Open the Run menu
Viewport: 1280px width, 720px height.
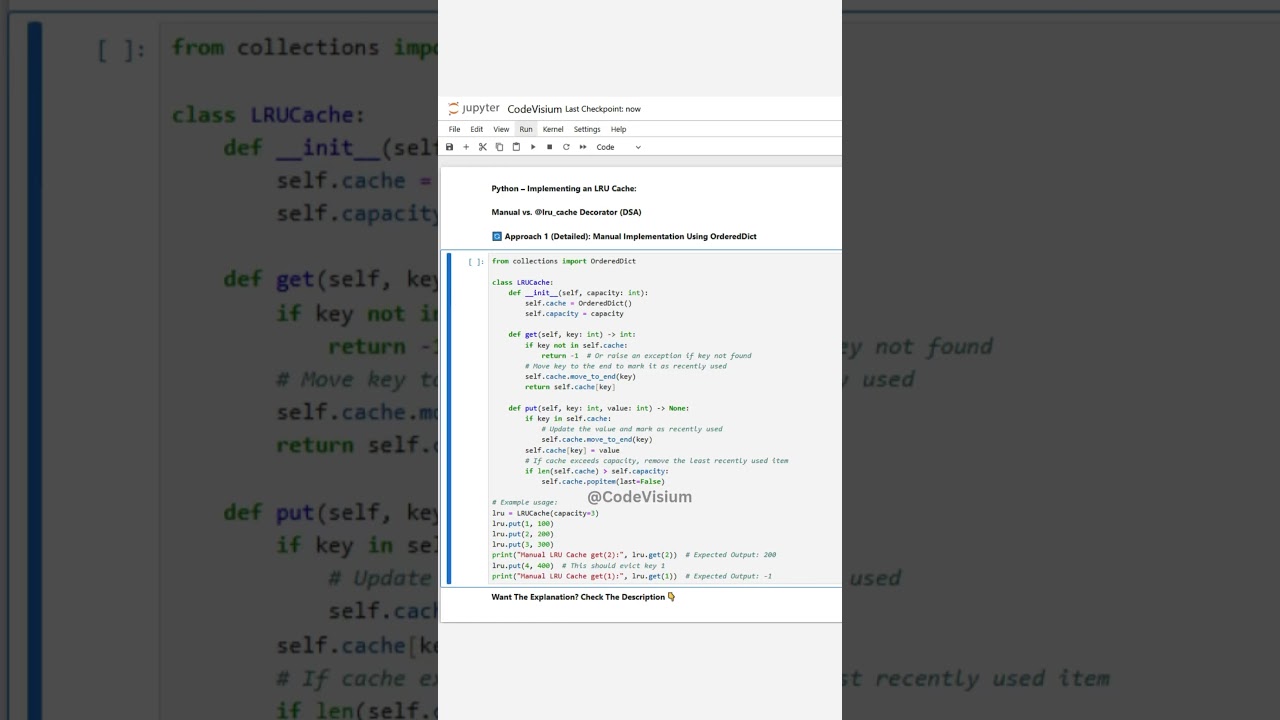pos(526,129)
